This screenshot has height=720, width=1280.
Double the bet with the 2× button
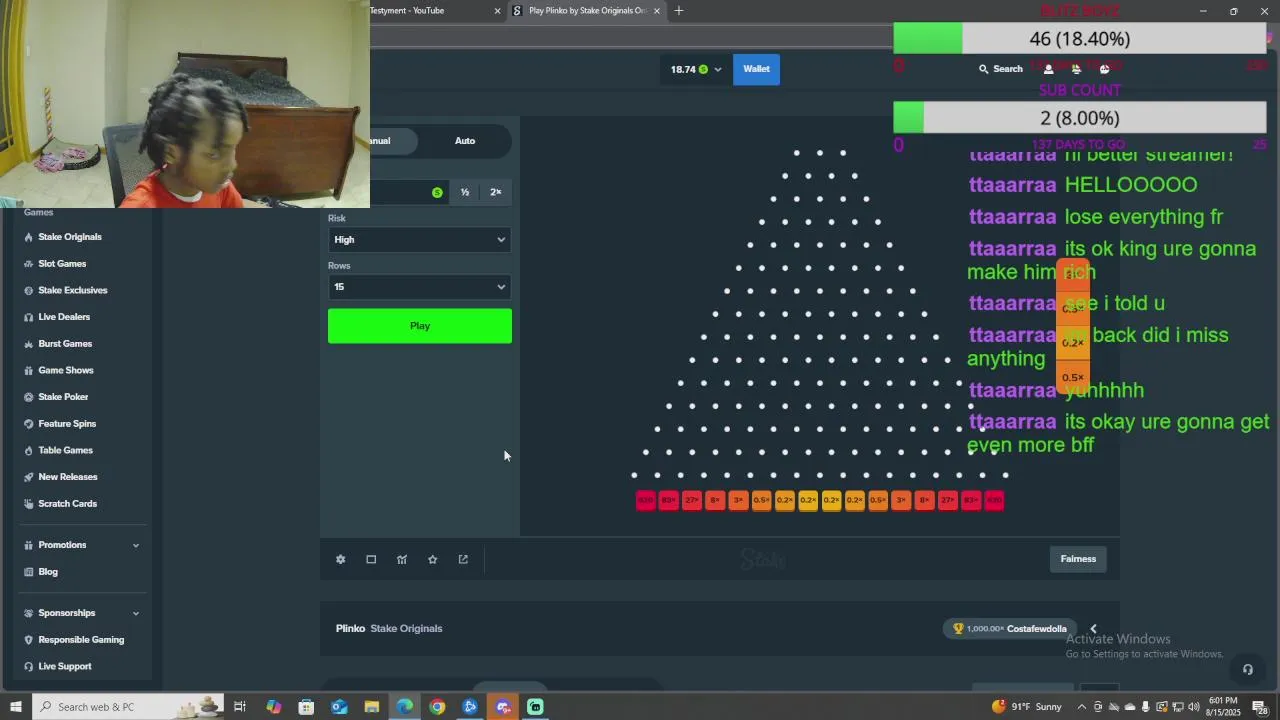point(496,192)
